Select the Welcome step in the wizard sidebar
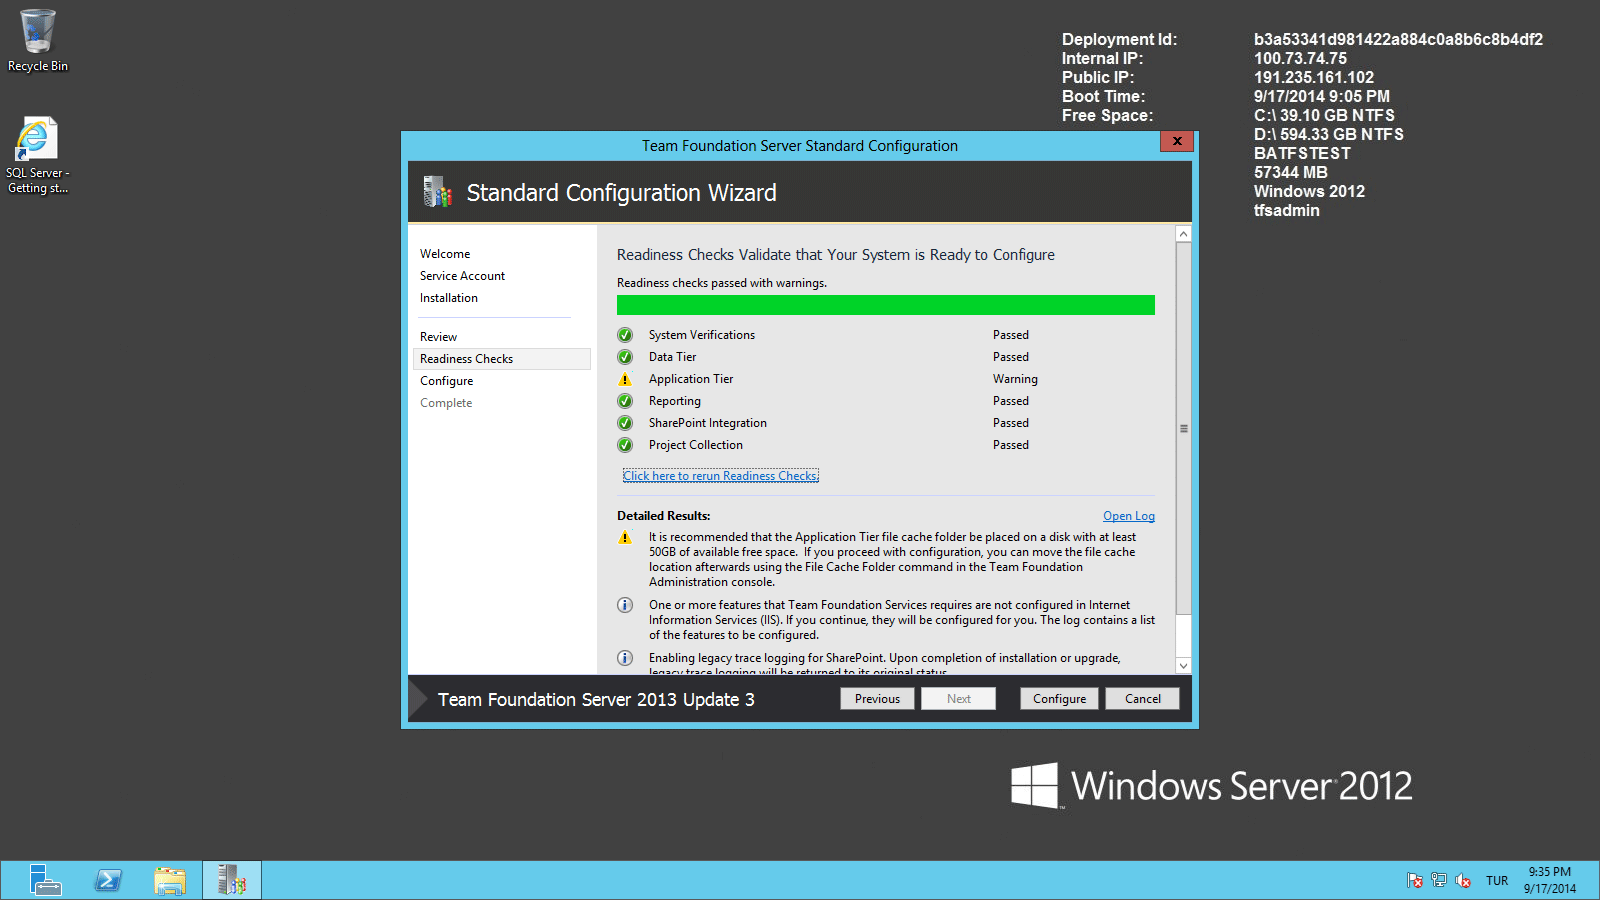This screenshot has height=900, width=1600. click(444, 253)
